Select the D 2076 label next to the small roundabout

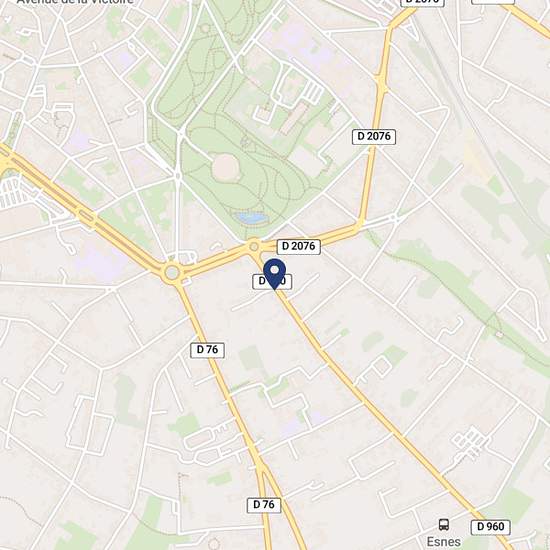click(299, 246)
